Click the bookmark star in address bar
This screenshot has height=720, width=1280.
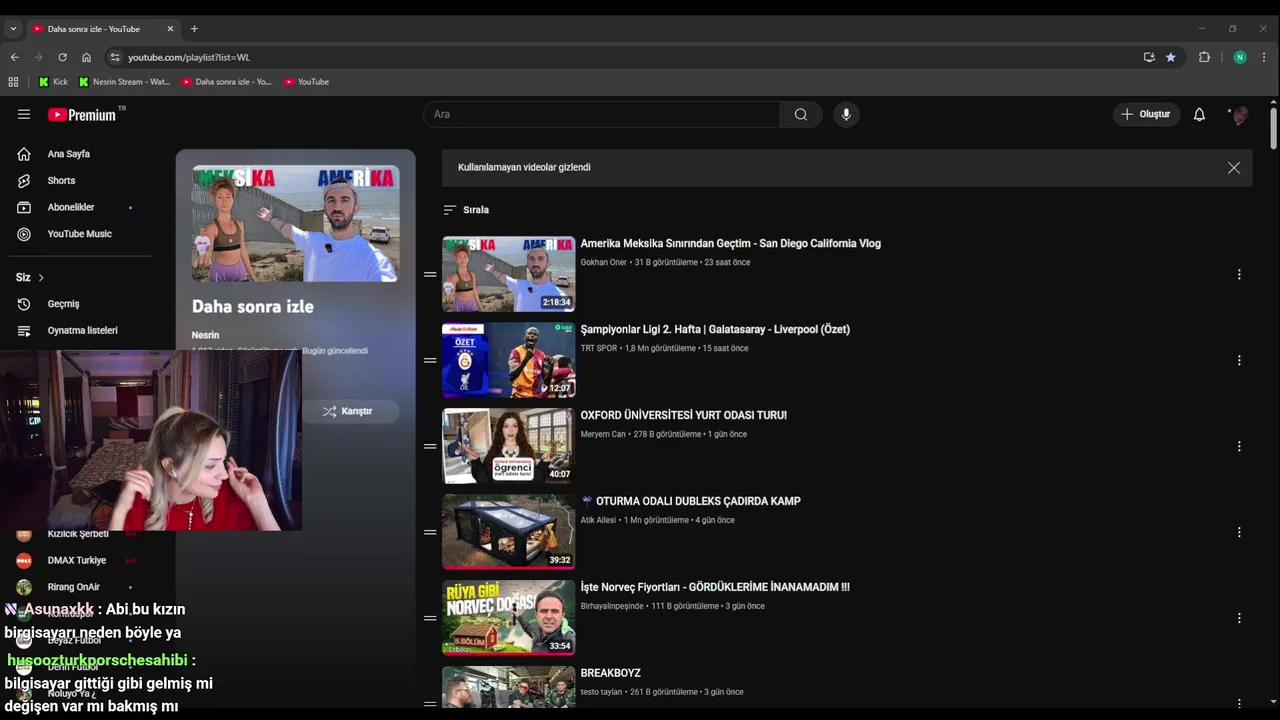pos(1170,57)
